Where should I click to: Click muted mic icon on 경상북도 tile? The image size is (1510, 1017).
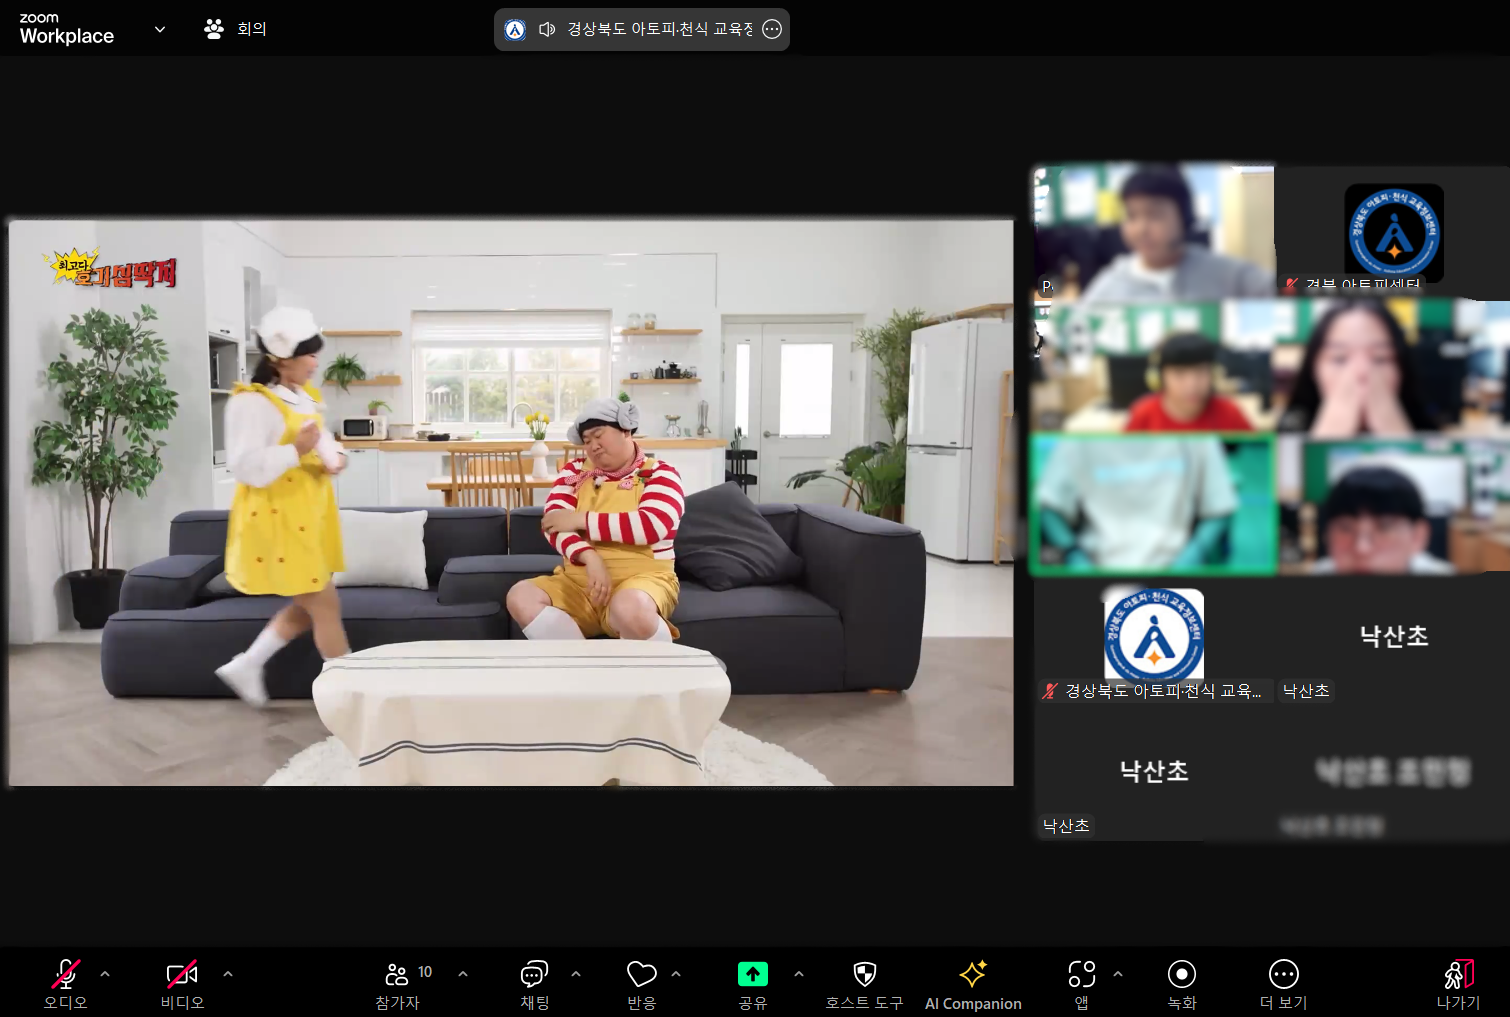click(x=1049, y=691)
